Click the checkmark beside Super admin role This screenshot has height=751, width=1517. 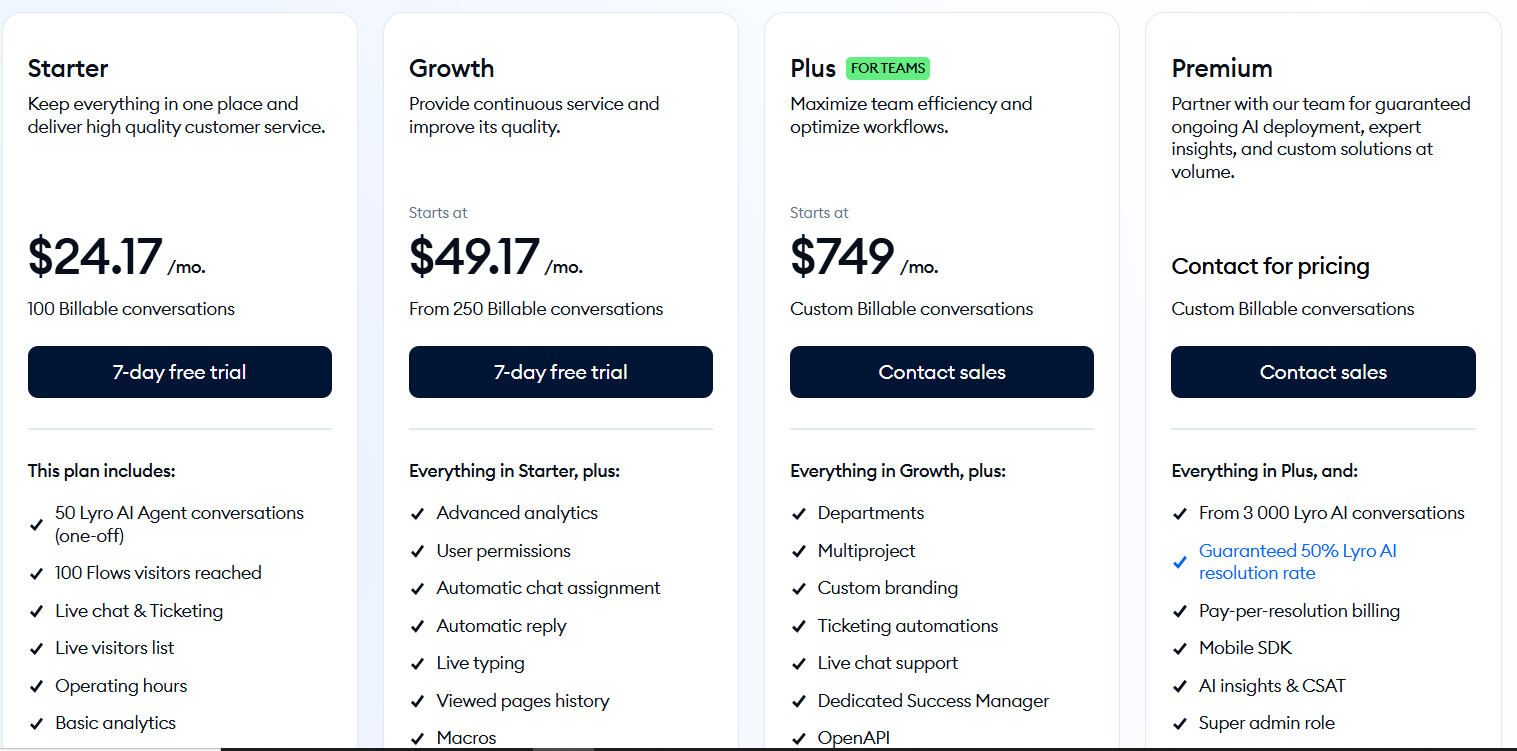click(x=1180, y=722)
